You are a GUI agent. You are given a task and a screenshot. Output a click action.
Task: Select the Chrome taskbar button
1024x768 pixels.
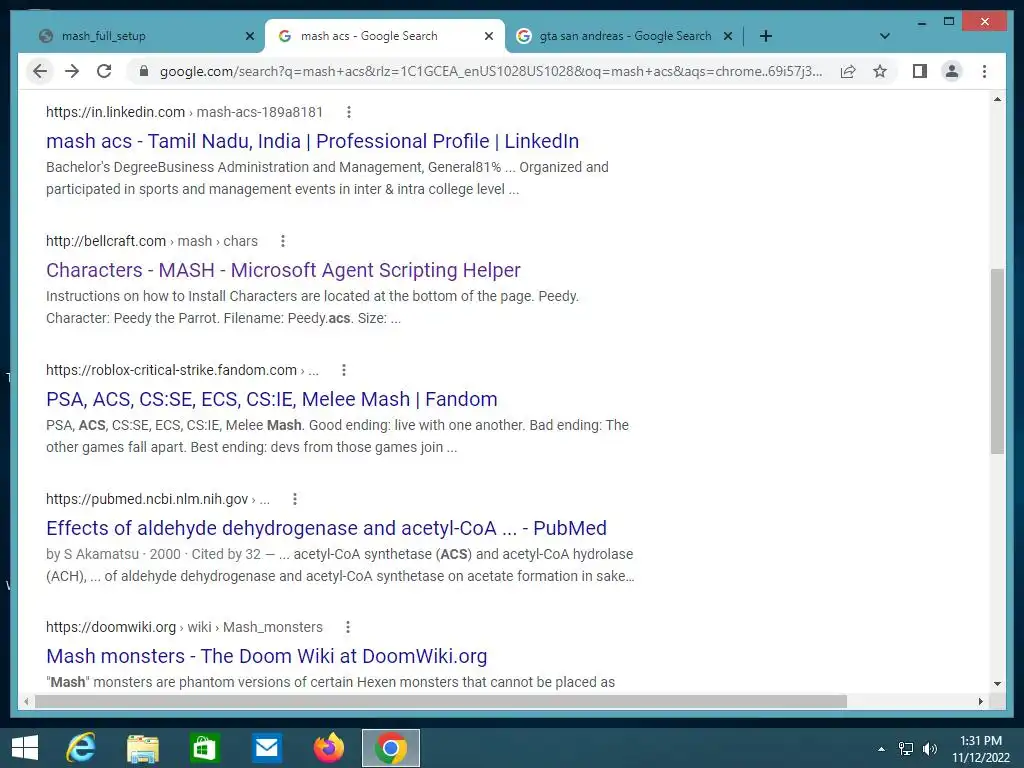[x=391, y=748]
